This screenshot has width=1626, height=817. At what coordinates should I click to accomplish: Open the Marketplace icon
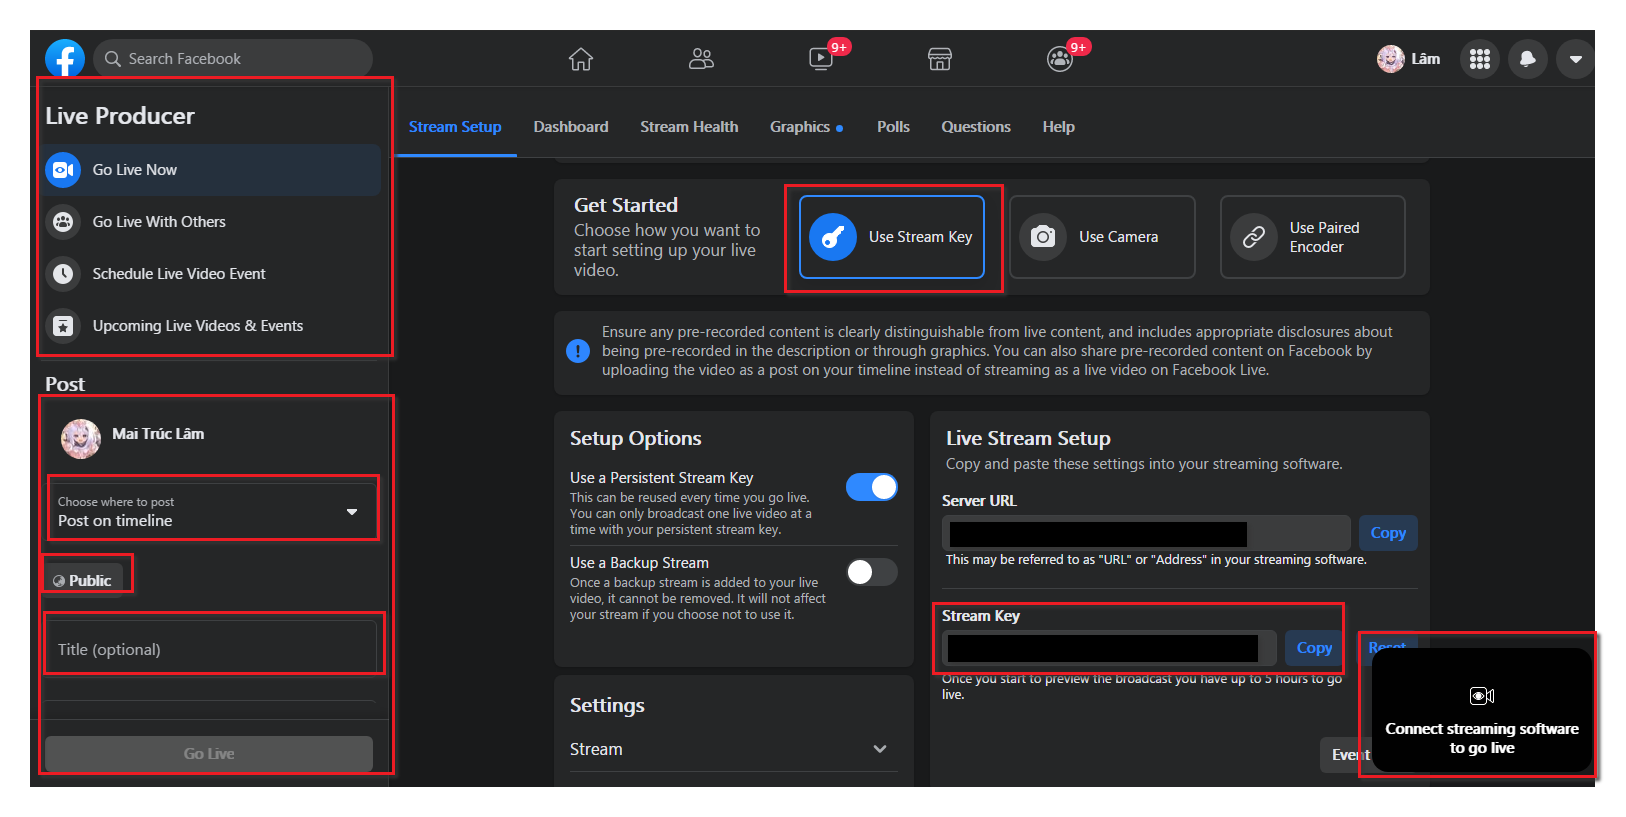tap(940, 59)
